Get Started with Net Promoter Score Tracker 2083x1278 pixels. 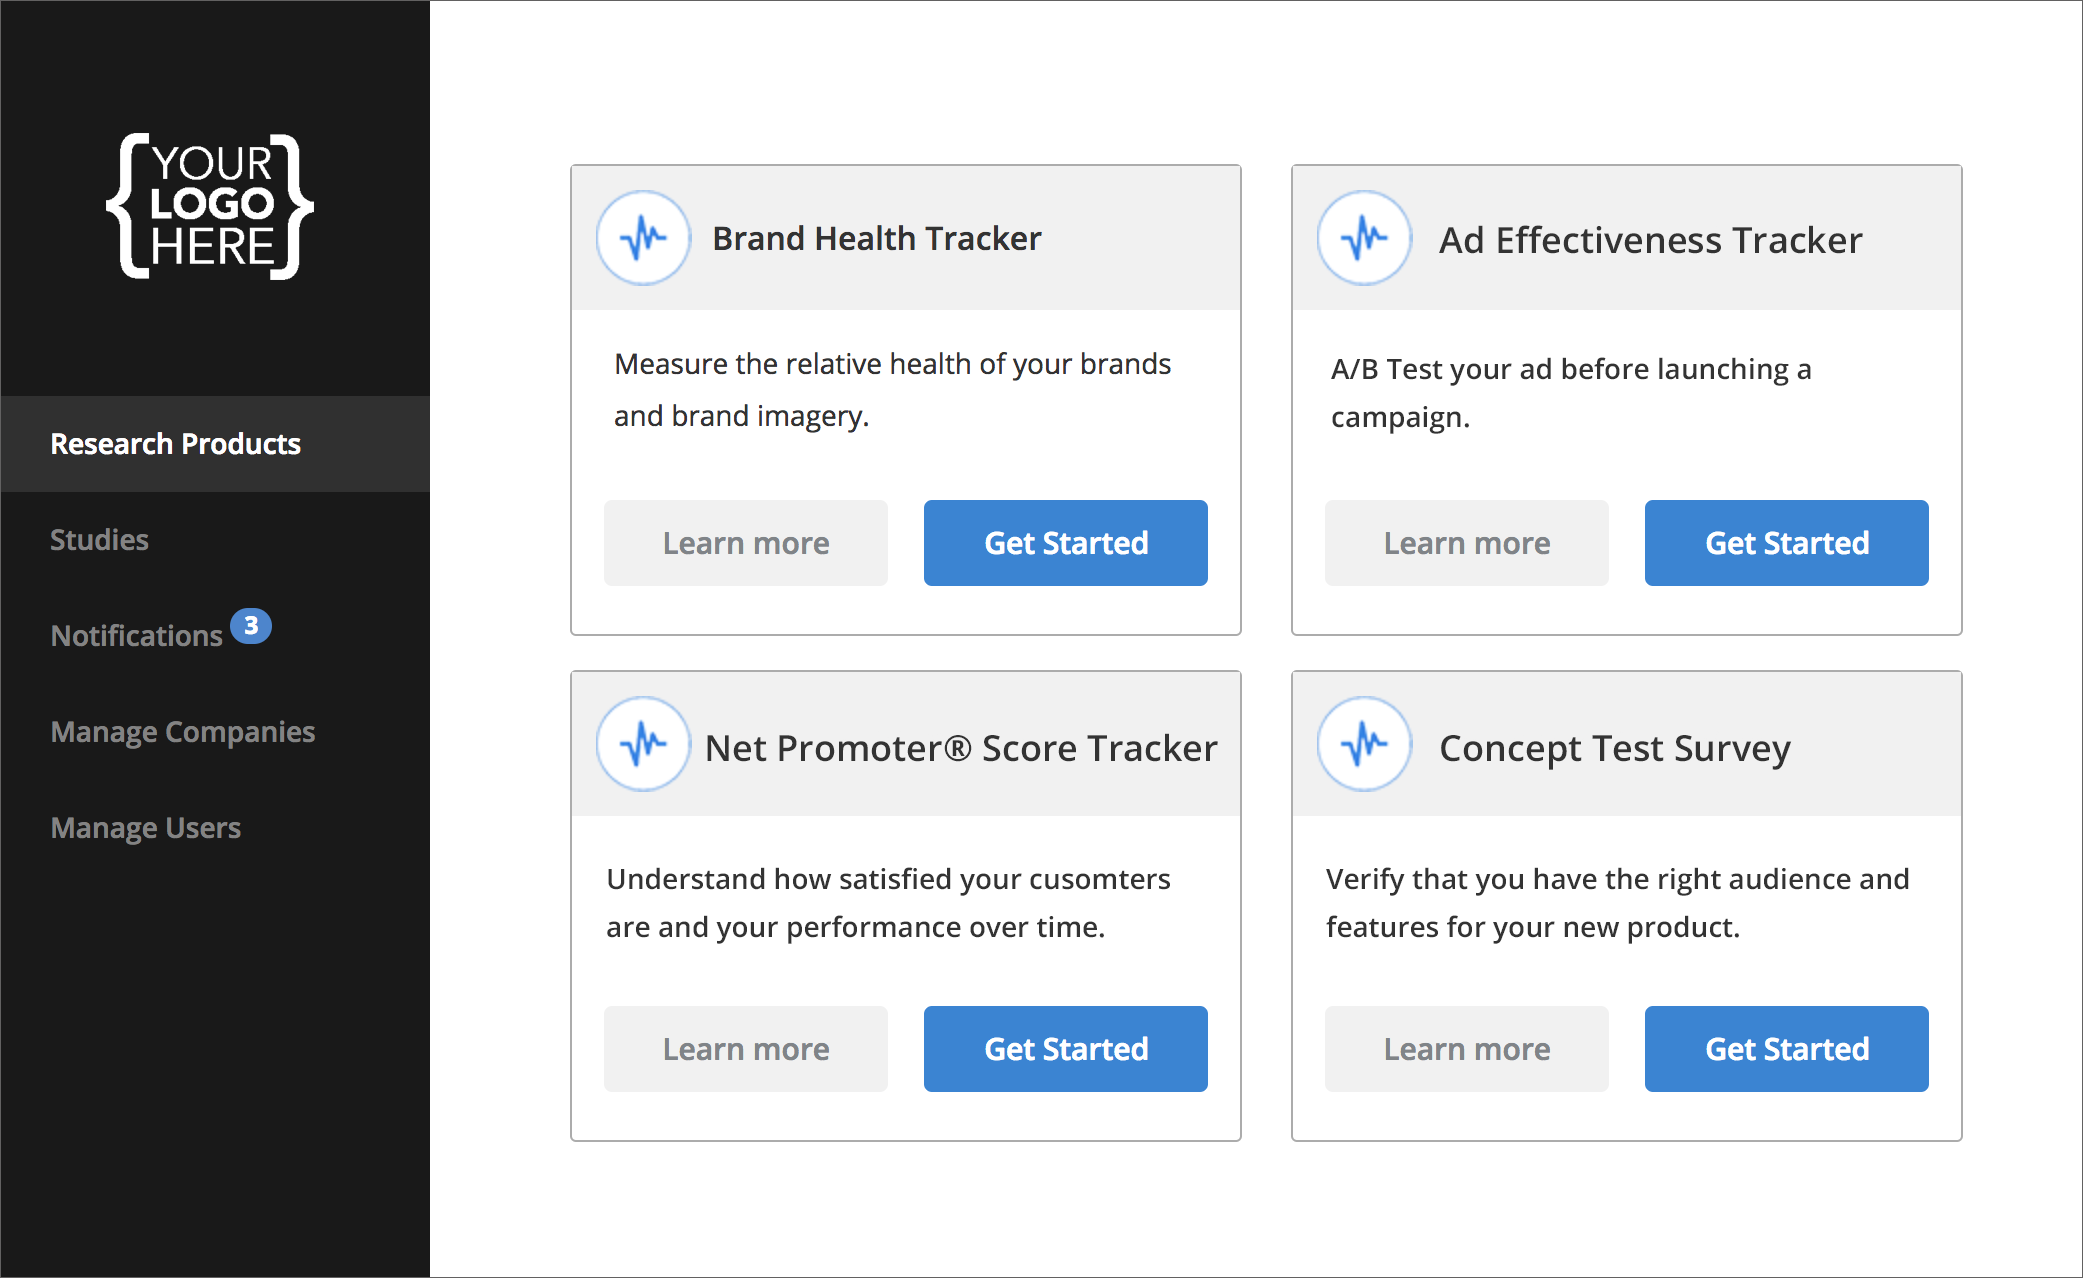[x=1066, y=1049]
